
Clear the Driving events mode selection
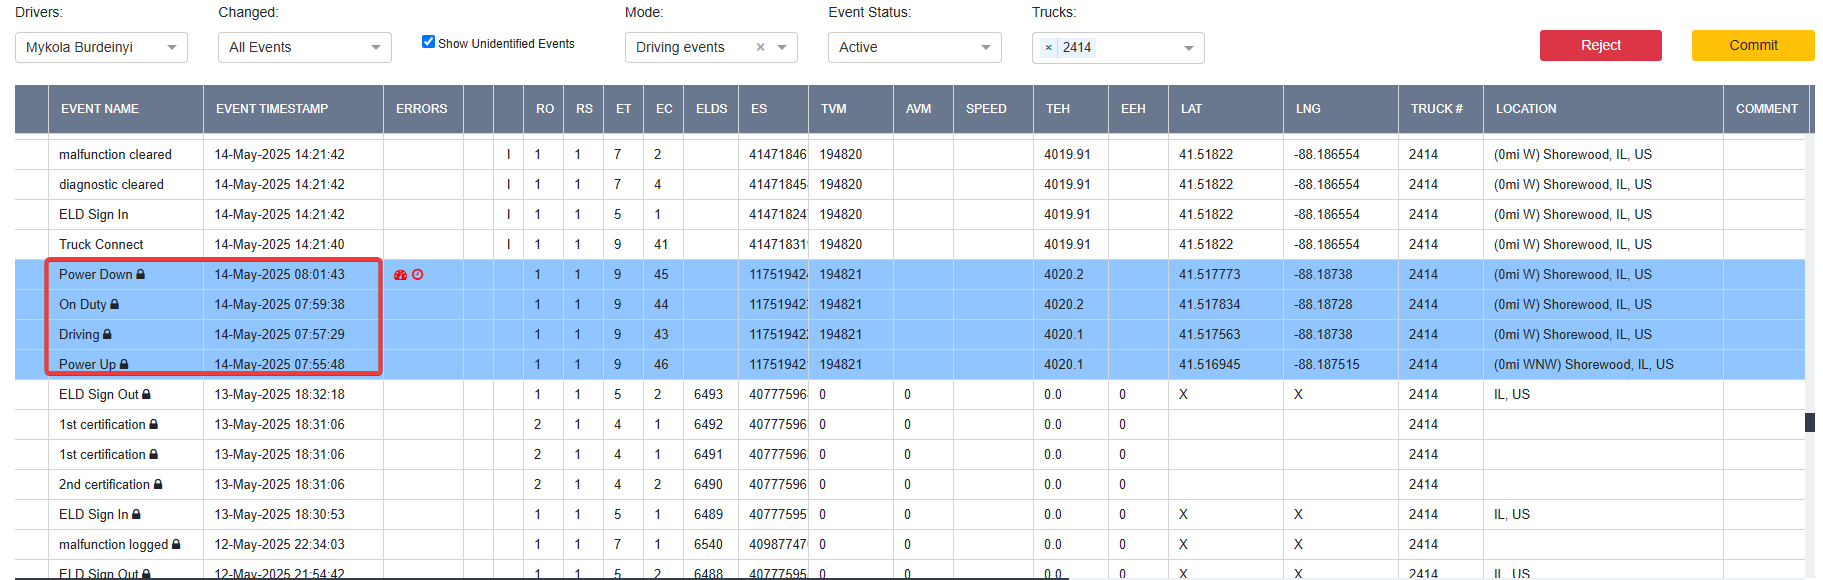click(x=760, y=47)
